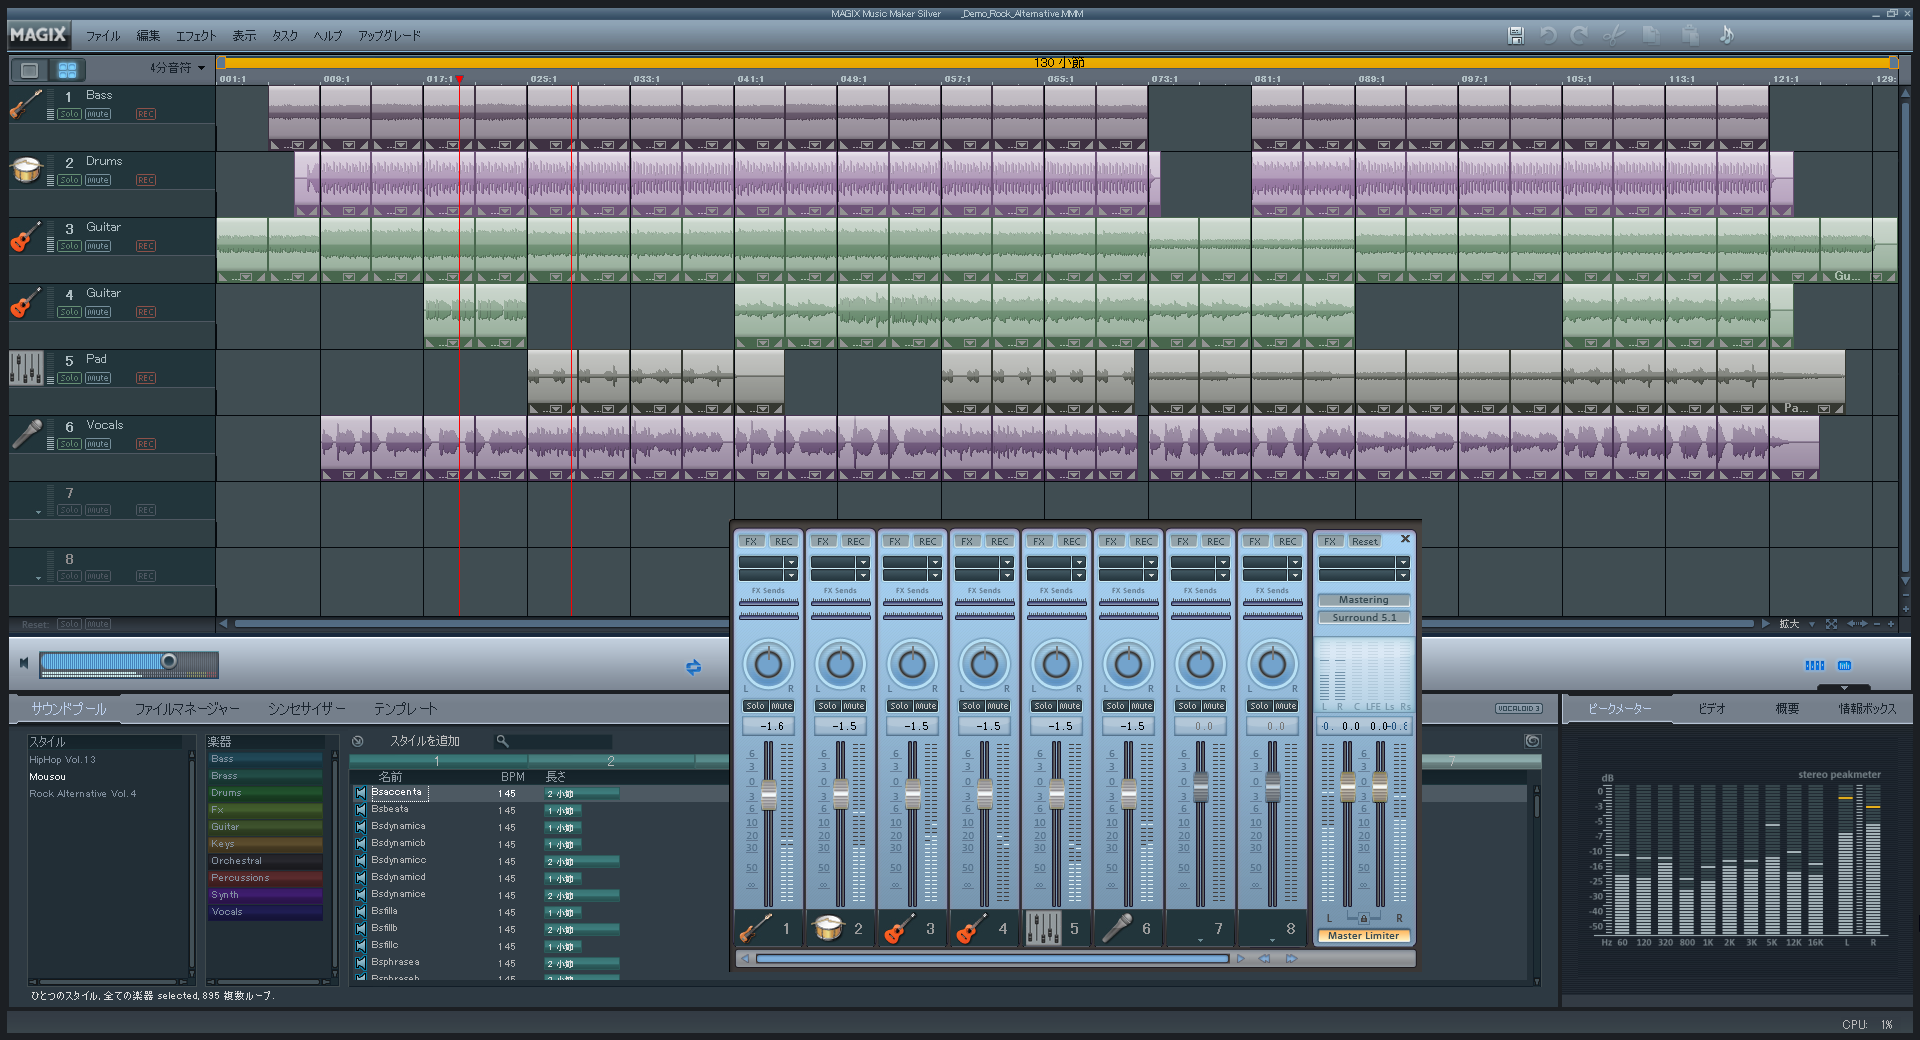Open the ビデオ tab
This screenshot has height=1040, width=1920.
1712,708
